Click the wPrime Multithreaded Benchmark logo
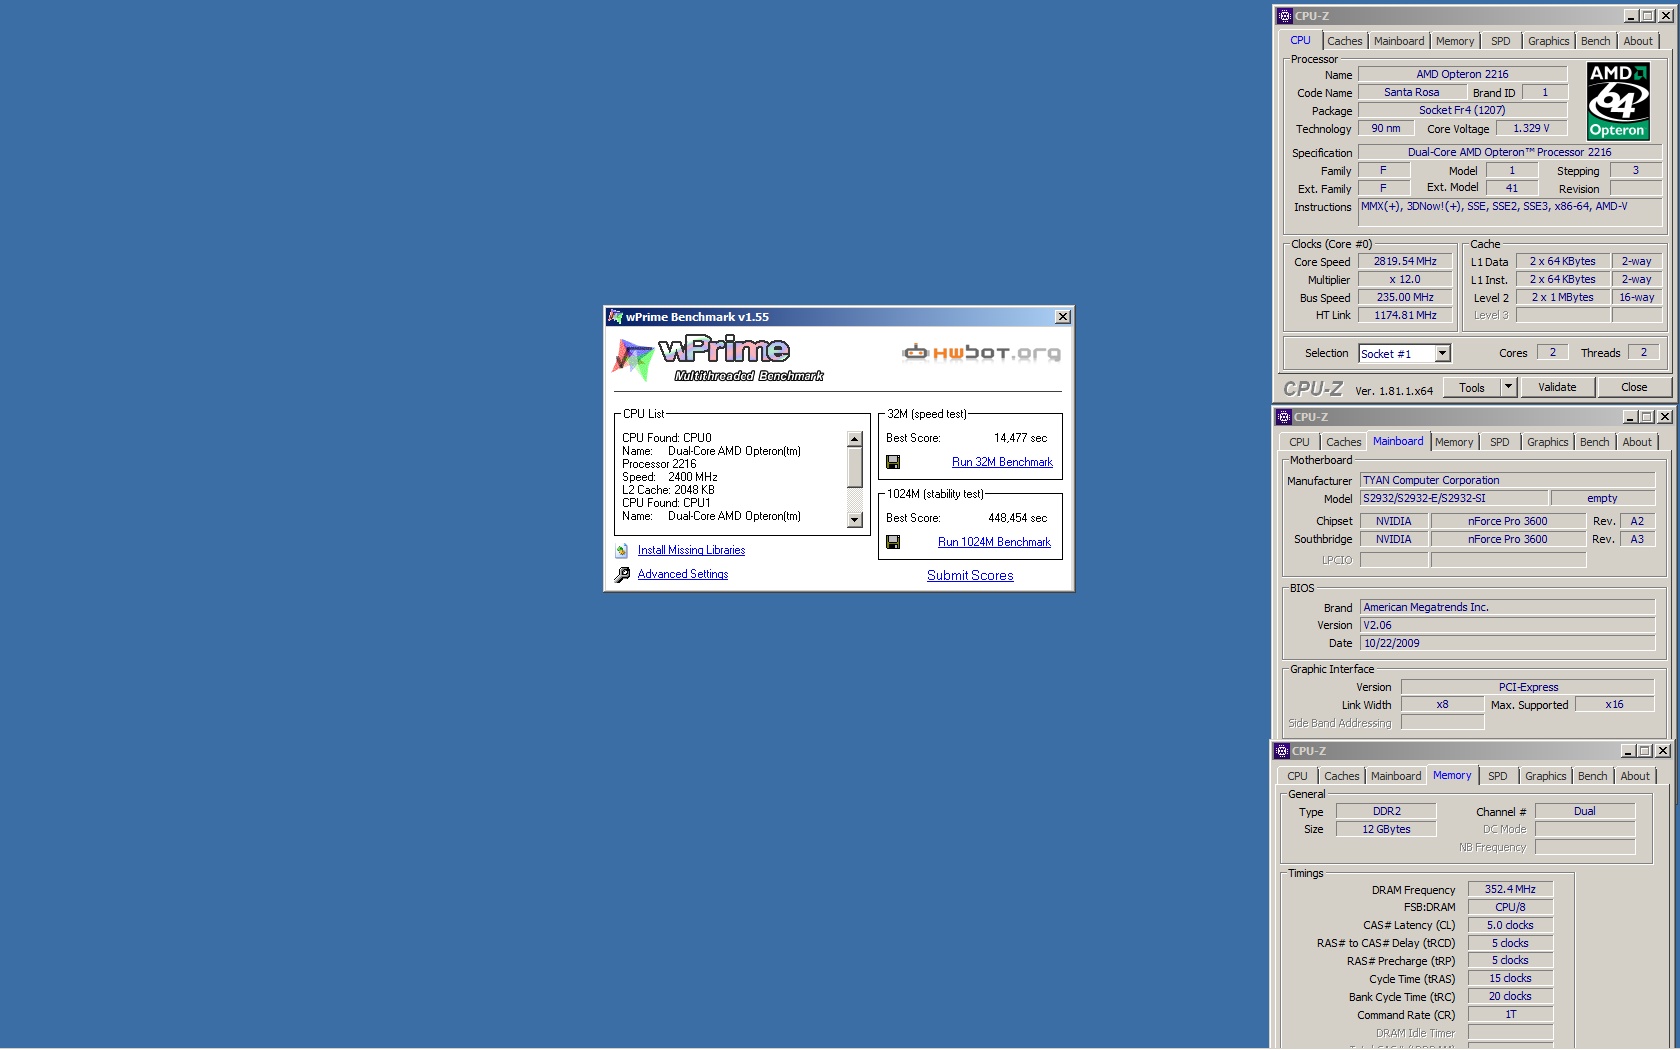 [x=717, y=360]
